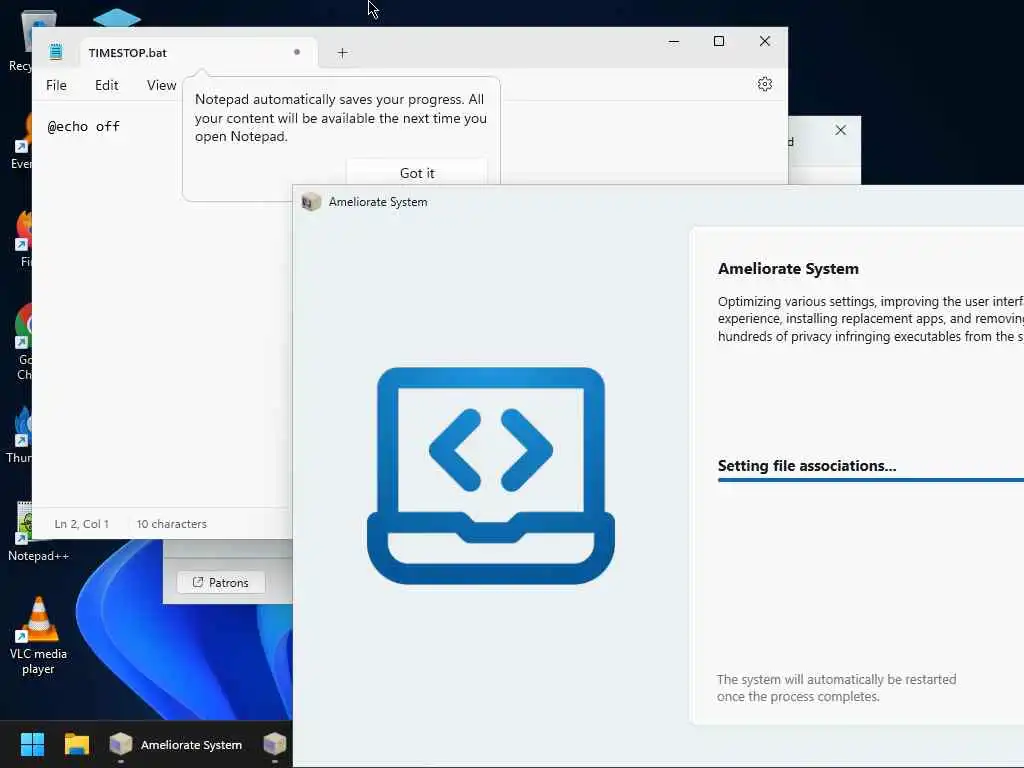
Task: Add a new Notepad tab
Action: 342,53
